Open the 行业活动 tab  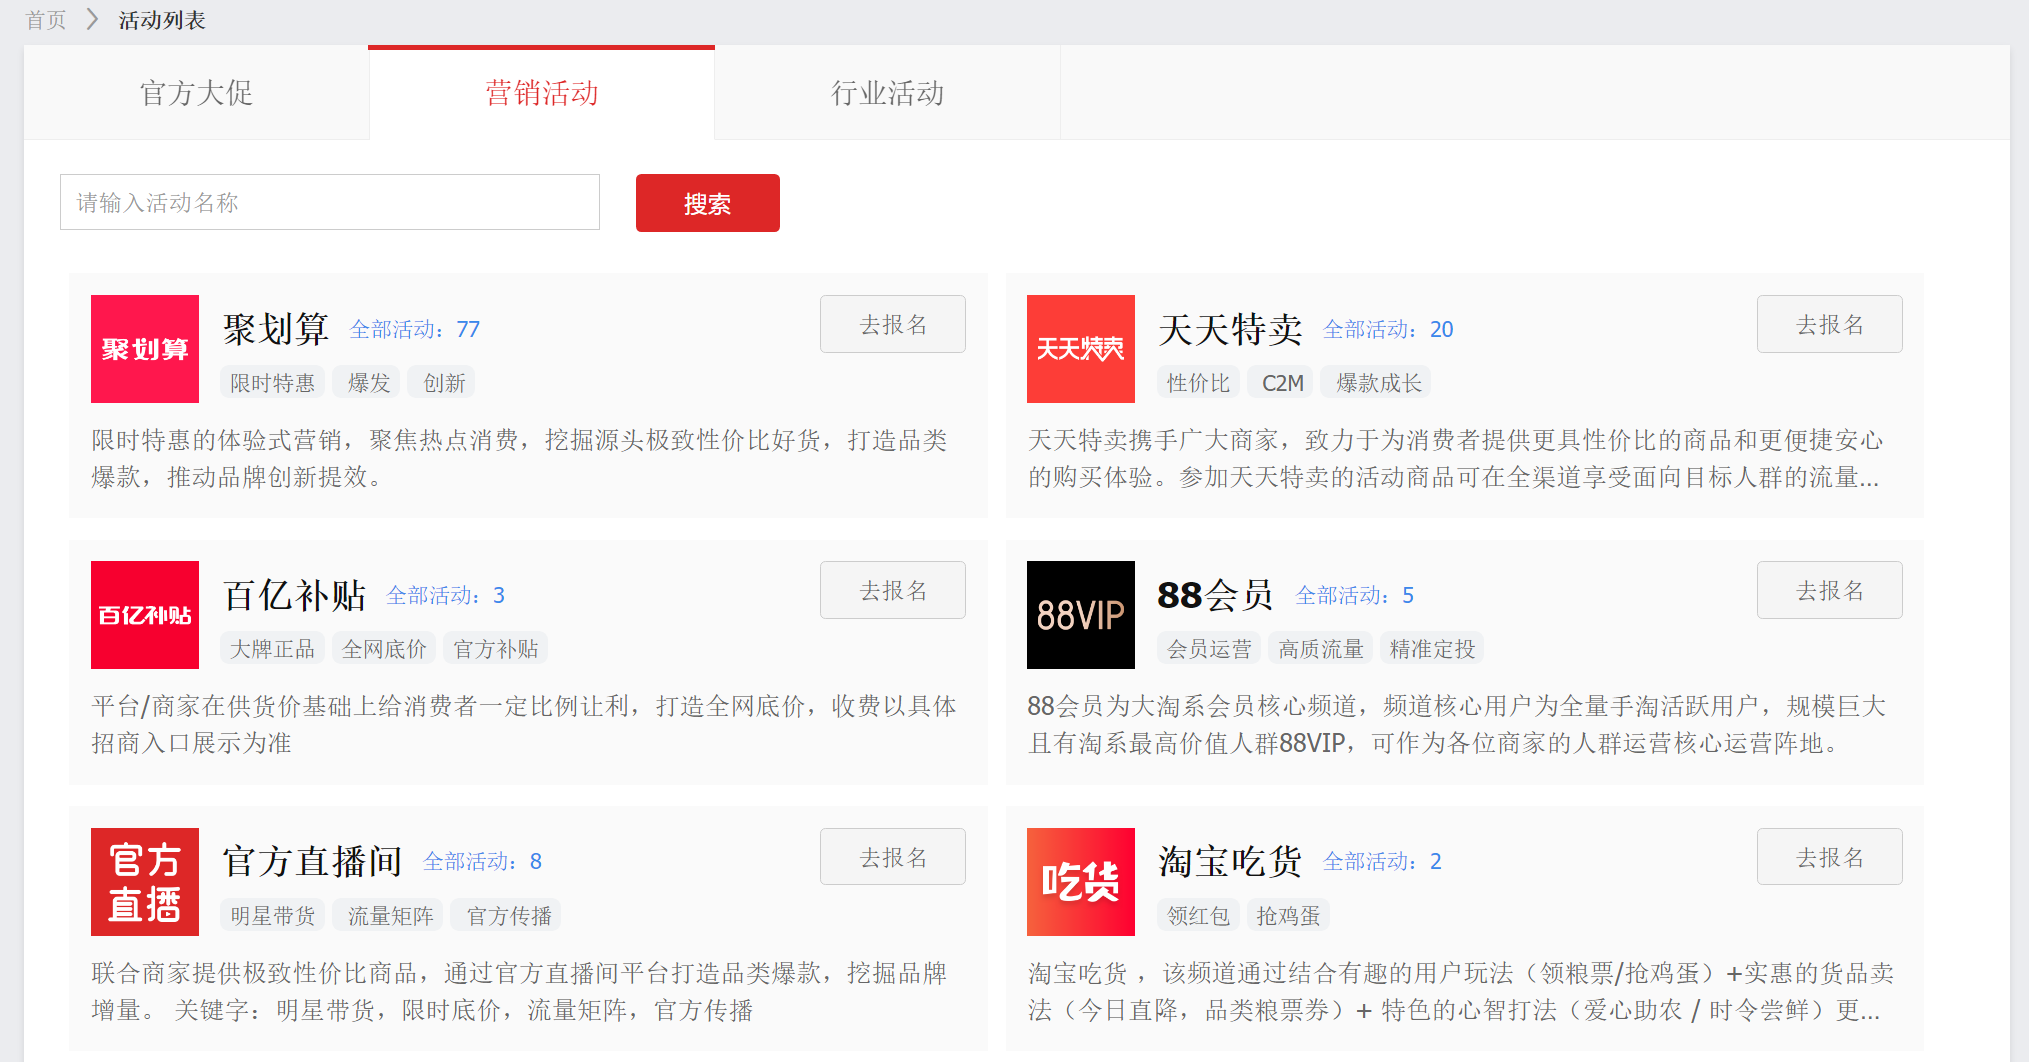point(887,93)
